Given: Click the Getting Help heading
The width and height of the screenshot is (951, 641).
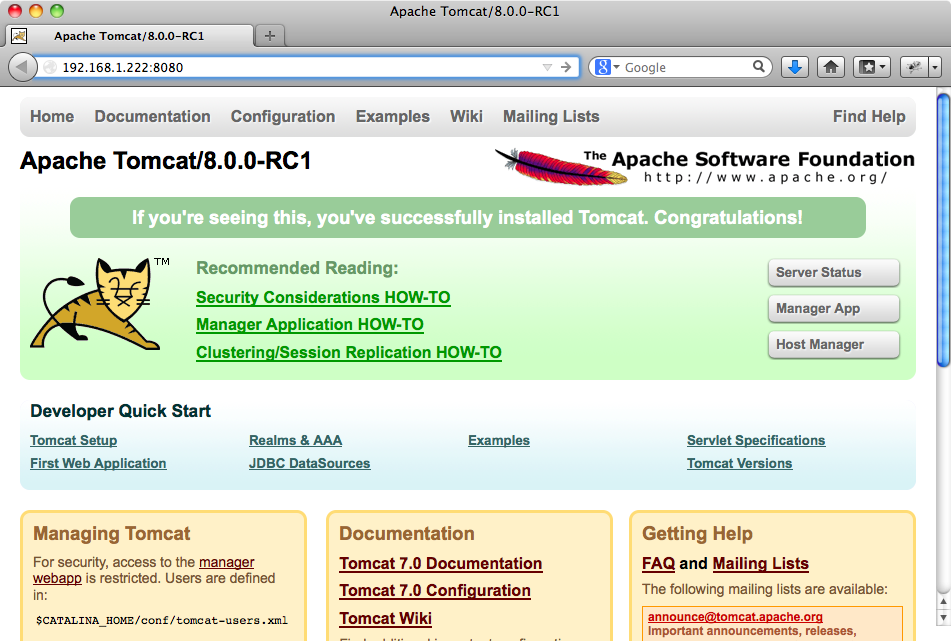Looking at the screenshot, I should [697, 534].
